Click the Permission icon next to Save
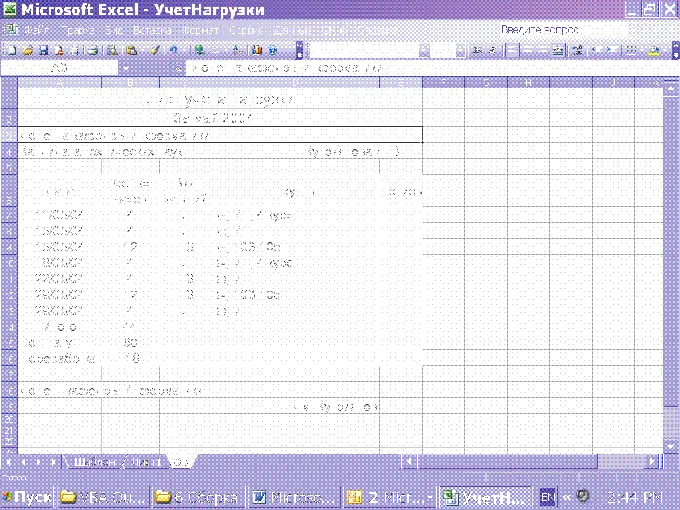The image size is (680, 510). click(59, 51)
